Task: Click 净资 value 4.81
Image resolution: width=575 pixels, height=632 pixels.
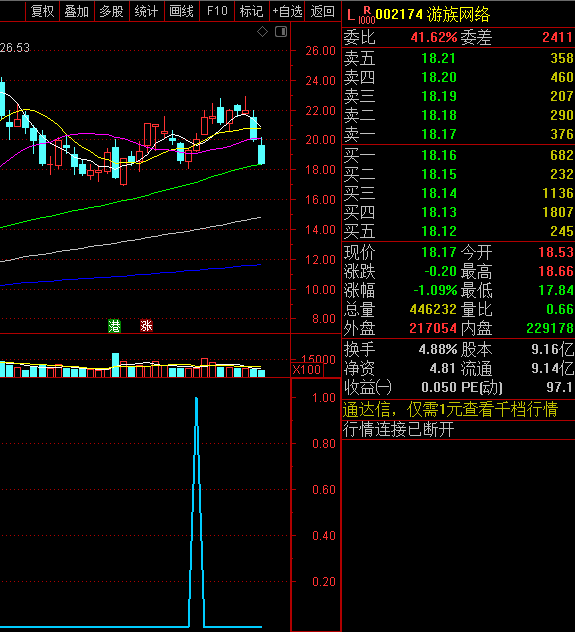Action: coord(442,368)
